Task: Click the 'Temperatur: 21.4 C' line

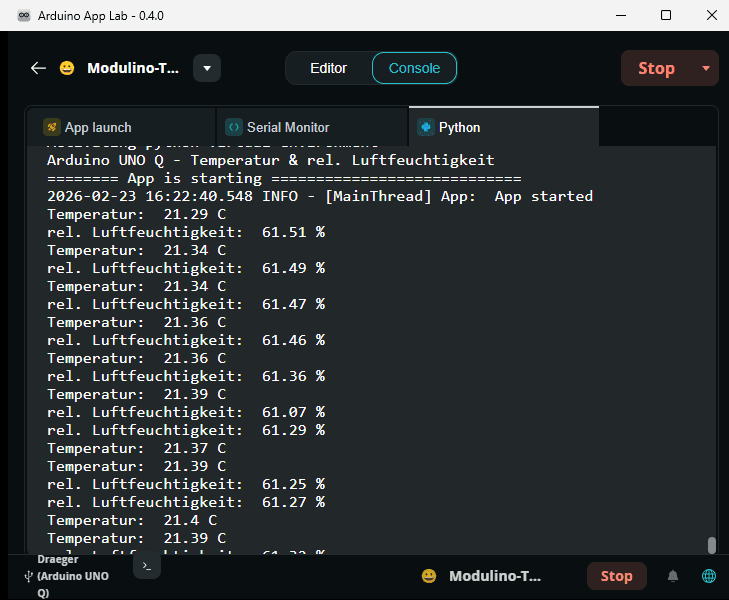Action: coord(132,520)
